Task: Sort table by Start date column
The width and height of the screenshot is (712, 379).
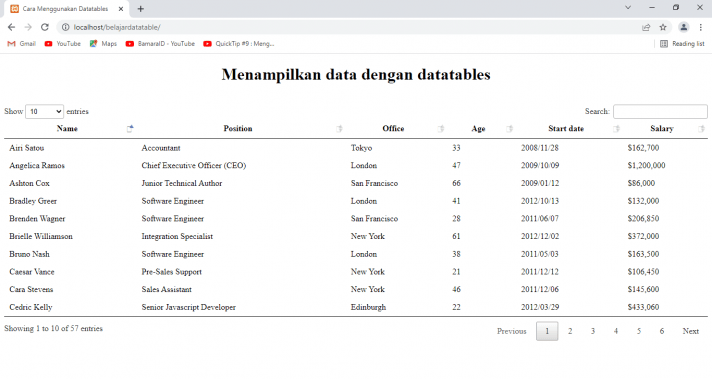Action: [x=566, y=128]
